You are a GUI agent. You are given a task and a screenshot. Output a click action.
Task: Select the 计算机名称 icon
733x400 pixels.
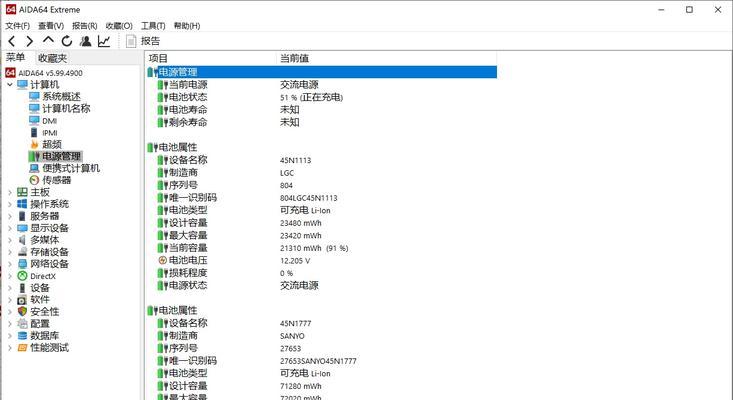pos(34,108)
